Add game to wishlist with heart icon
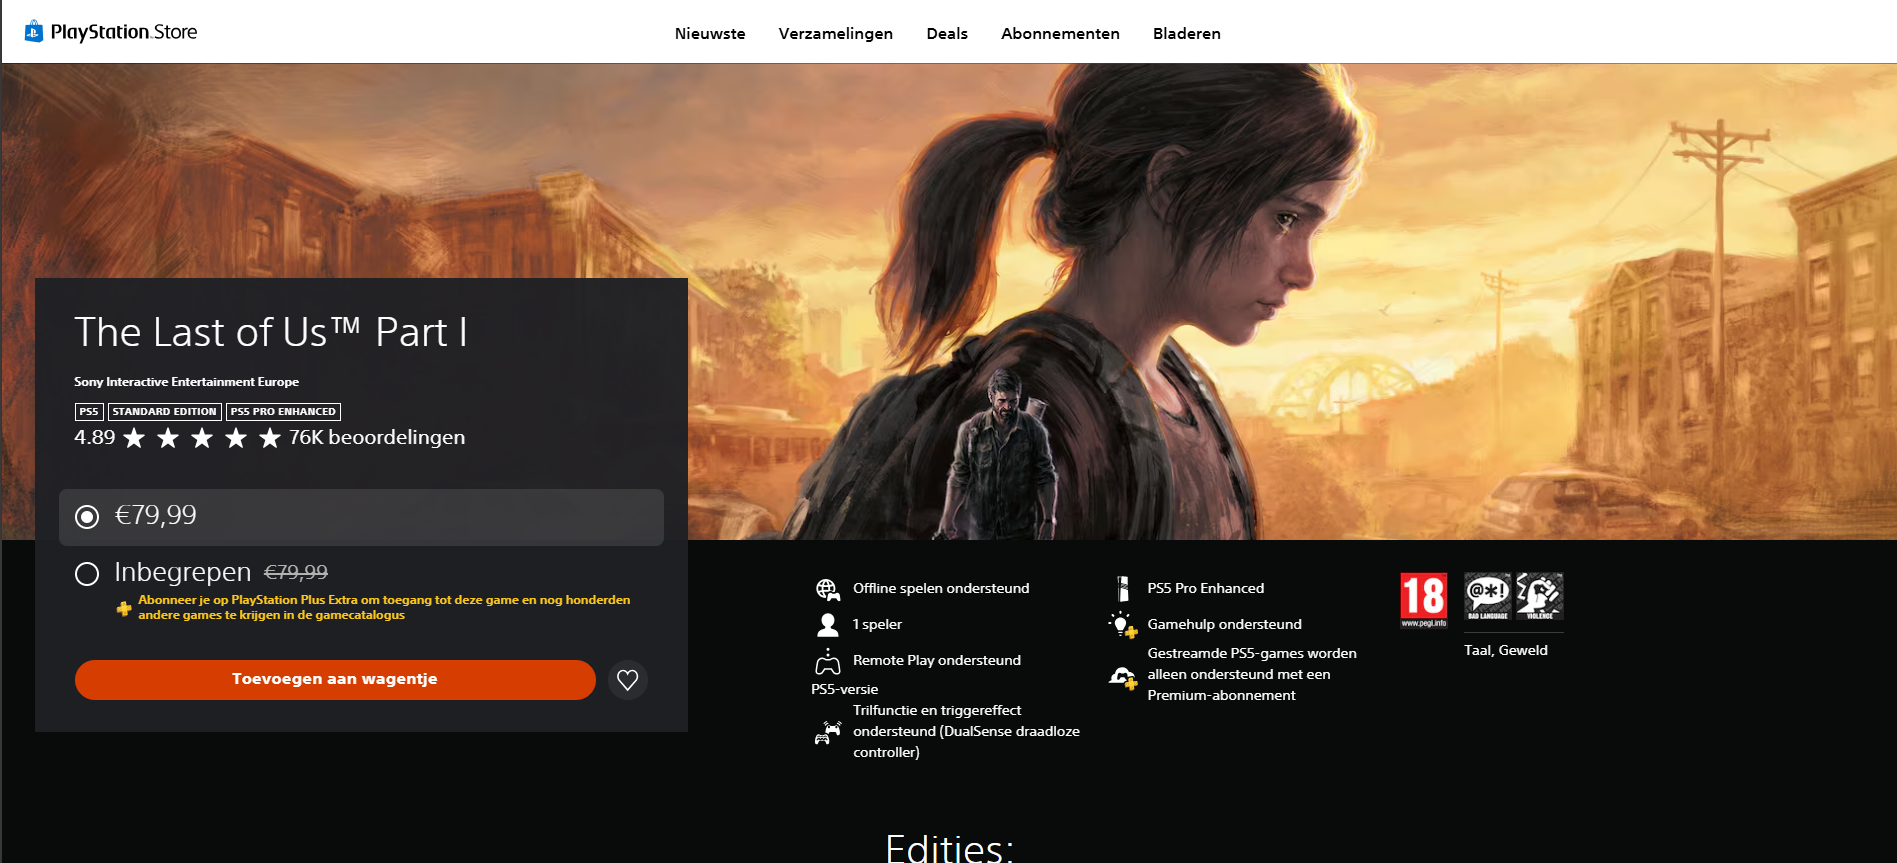 tap(628, 680)
